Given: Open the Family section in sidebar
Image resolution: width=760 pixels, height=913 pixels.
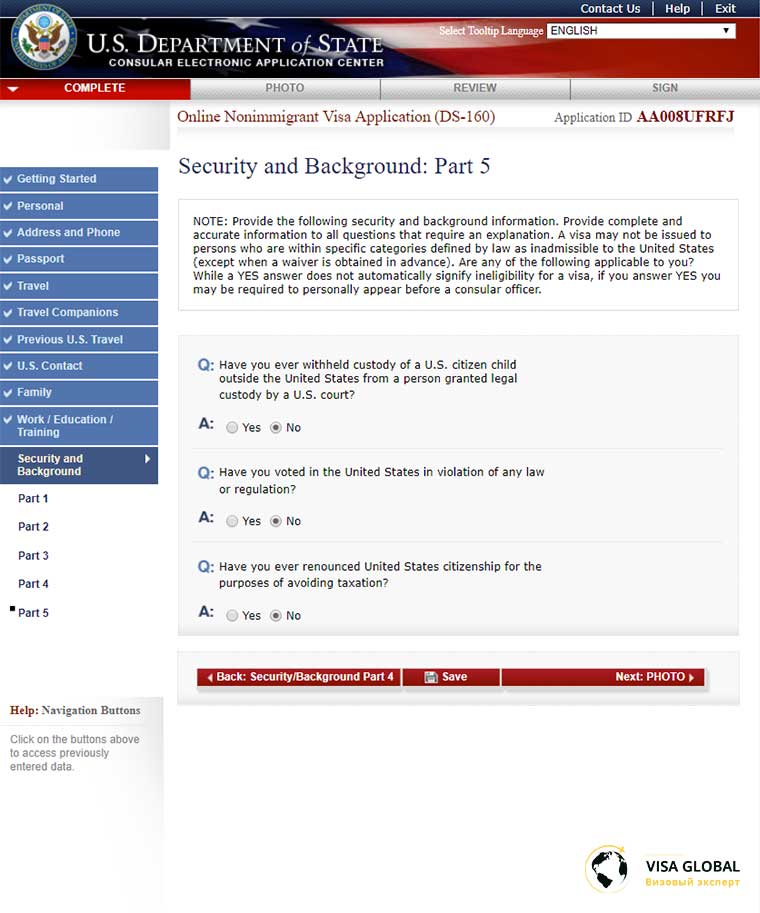Looking at the screenshot, I should (79, 392).
